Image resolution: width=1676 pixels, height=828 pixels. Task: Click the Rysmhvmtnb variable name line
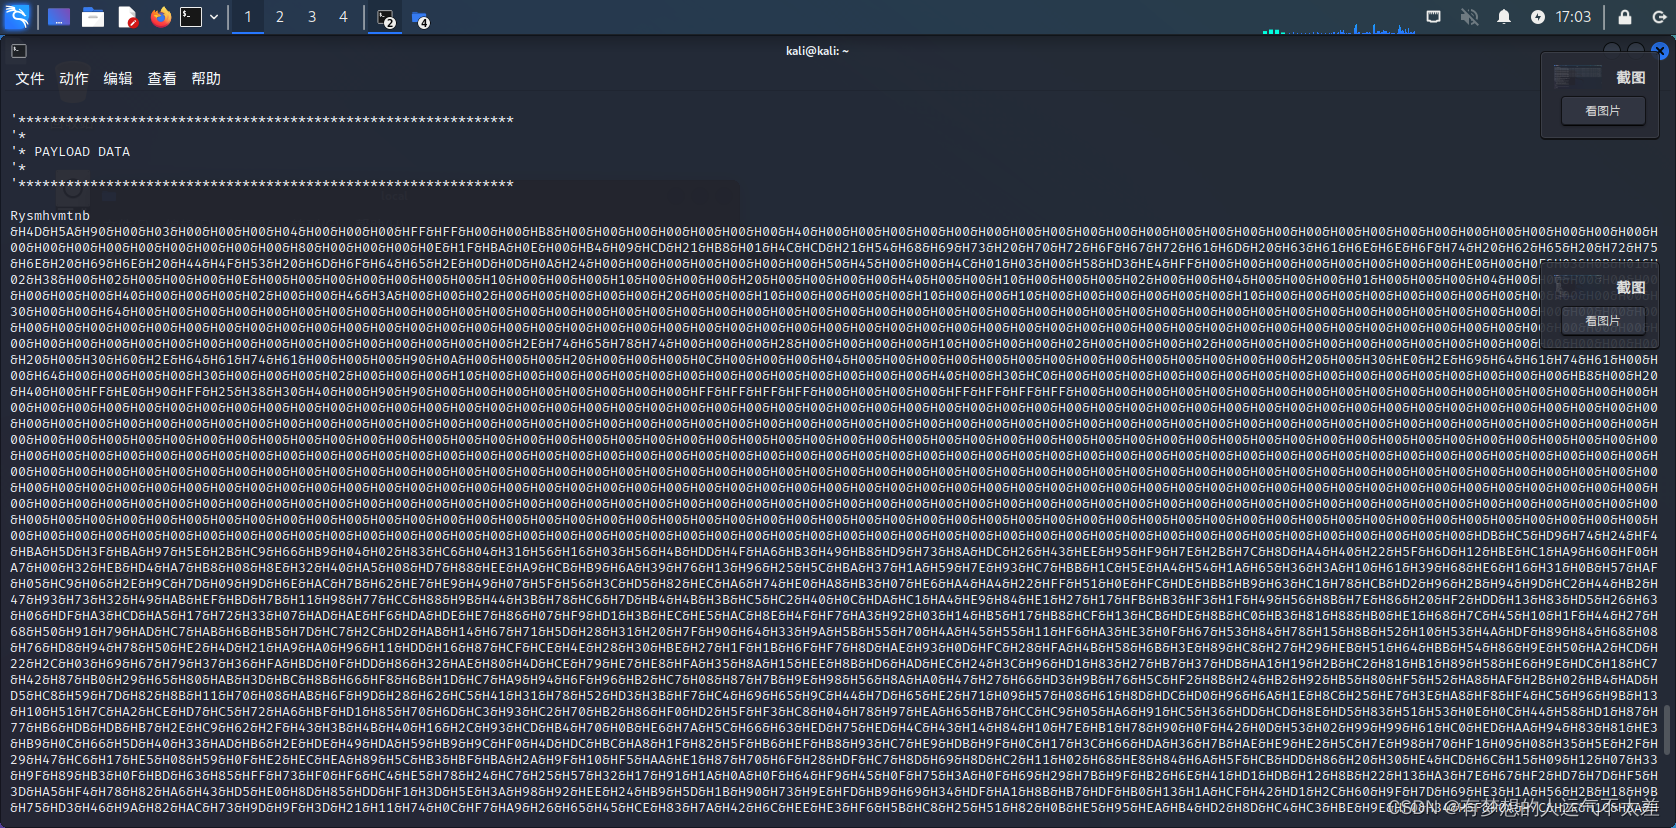coord(50,216)
